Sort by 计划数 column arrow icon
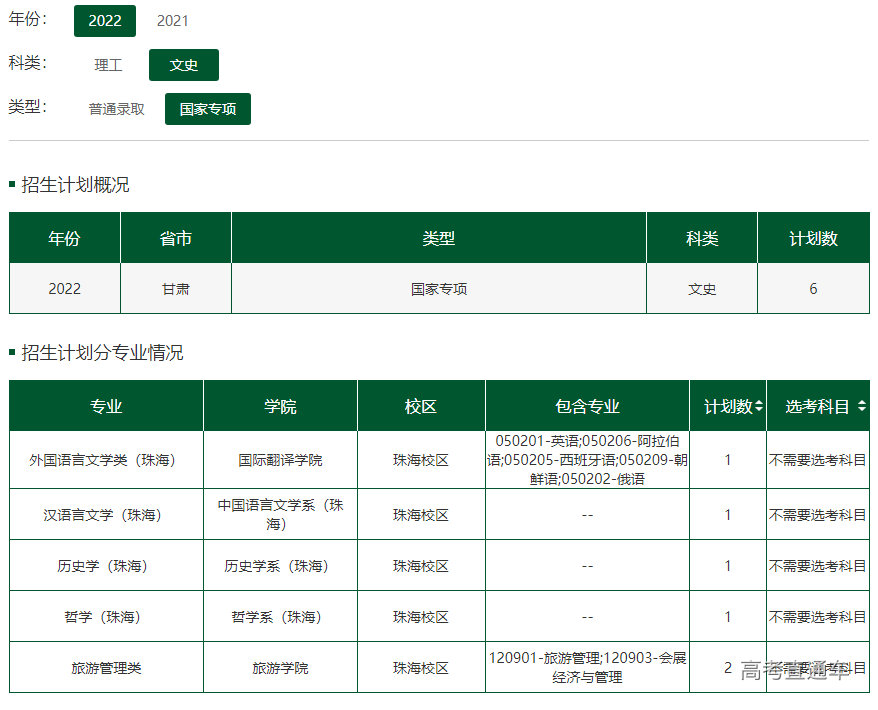The height and width of the screenshot is (710, 878). coord(759,407)
